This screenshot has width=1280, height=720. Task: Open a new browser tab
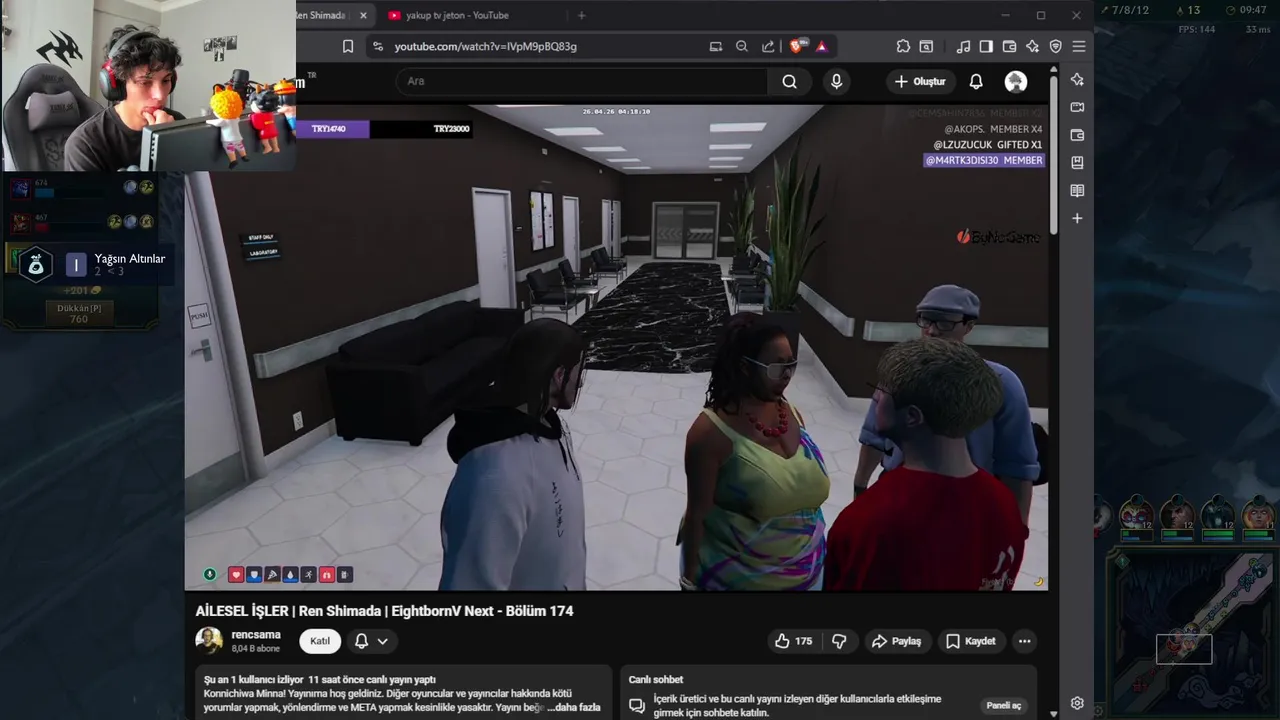pyautogui.click(x=581, y=15)
